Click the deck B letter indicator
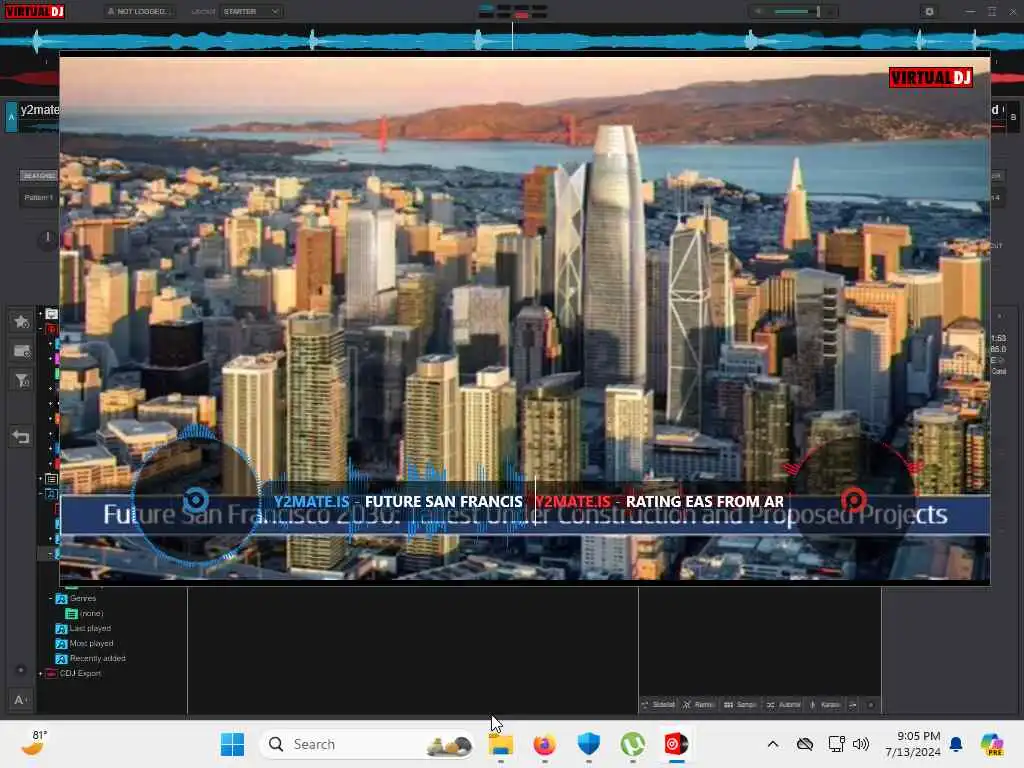The height and width of the screenshot is (768, 1024). coord(1013,117)
